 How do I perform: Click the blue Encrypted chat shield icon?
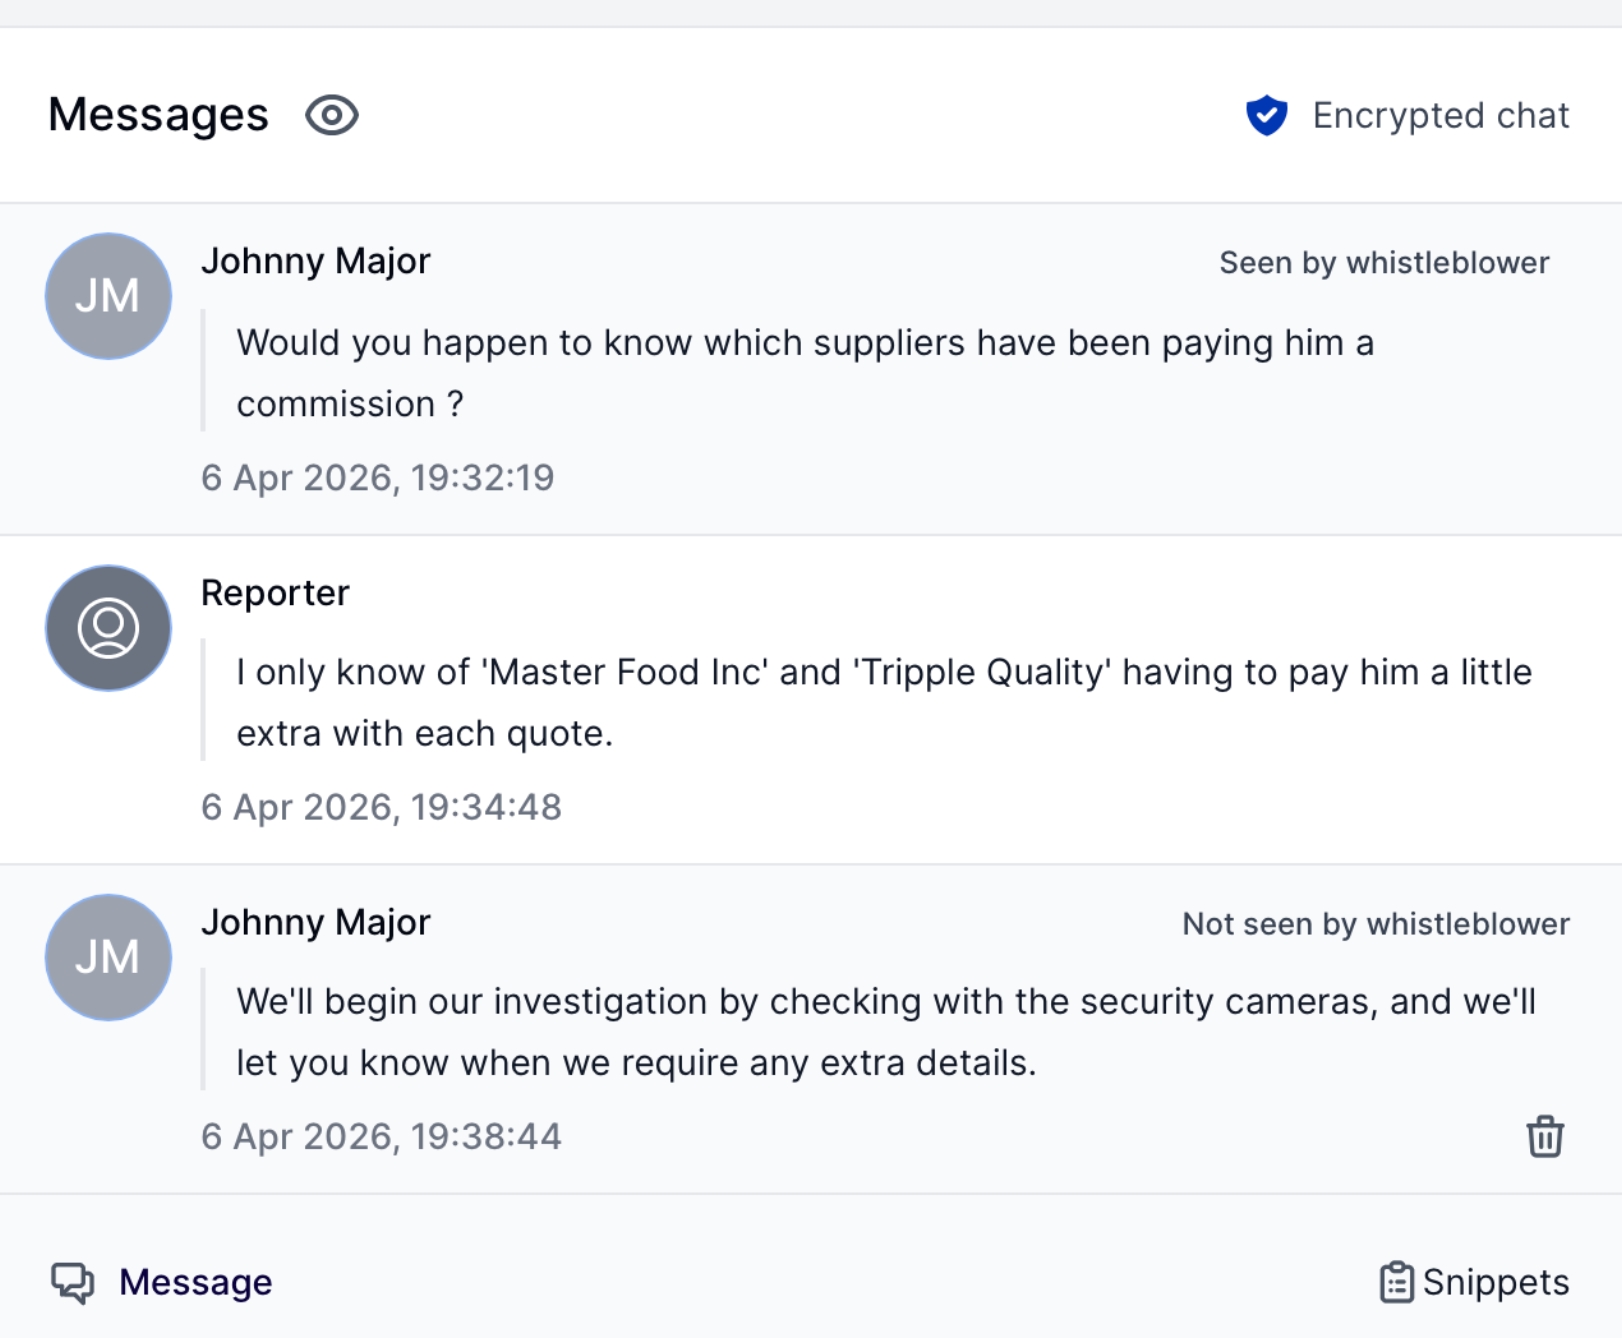coord(1266,115)
